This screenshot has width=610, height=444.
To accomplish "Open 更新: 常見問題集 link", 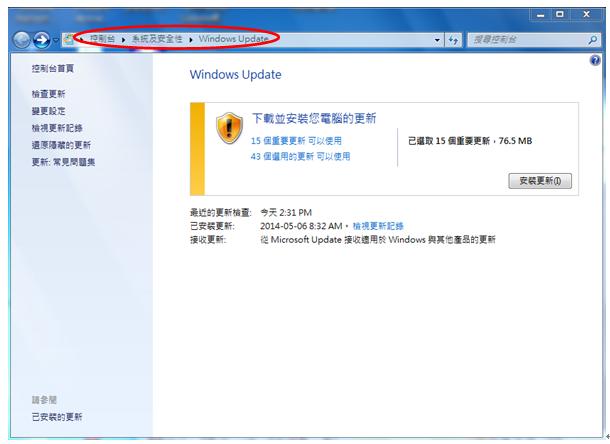I will [x=63, y=162].
